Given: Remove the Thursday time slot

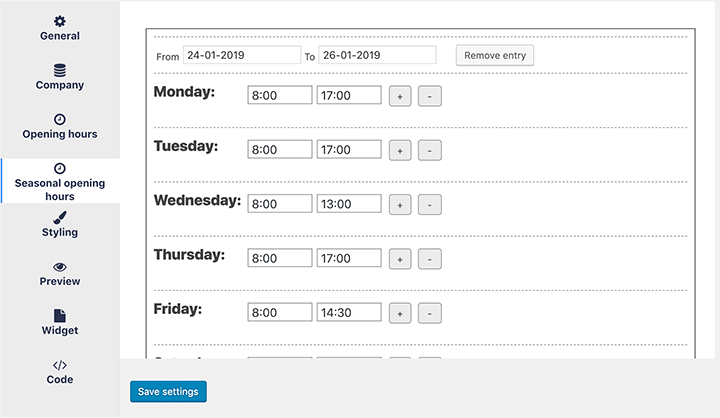Looking at the screenshot, I should (430, 259).
